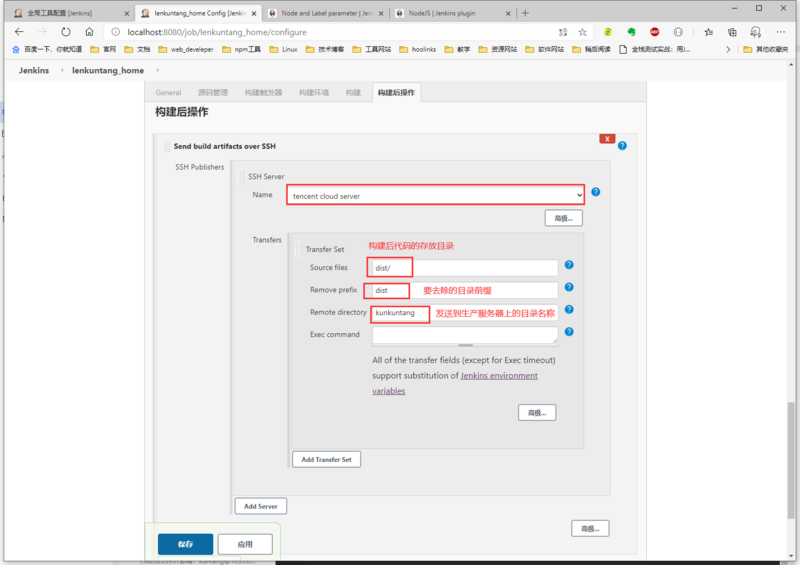This screenshot has width=800, height=565.
Task: Open help for Remove prefix field
Action: pos(569,287)
